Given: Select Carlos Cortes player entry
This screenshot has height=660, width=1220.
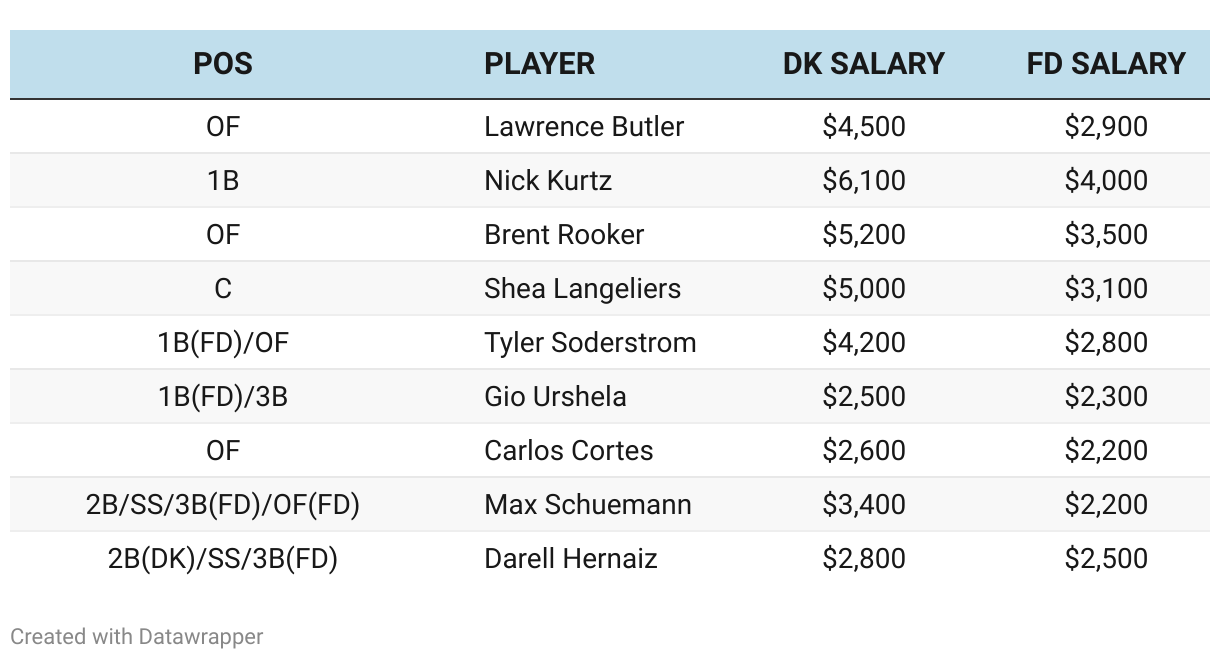Looking at the screenshot, I should (569, 451).
